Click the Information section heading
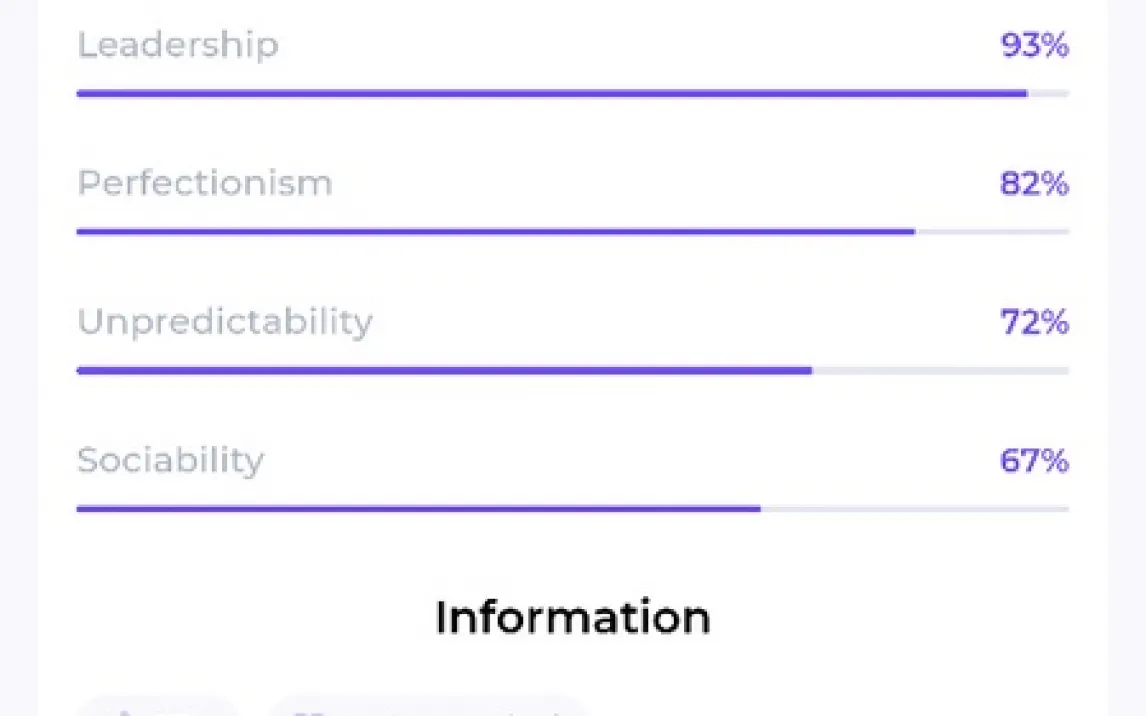1146x716 pixels. pos(572,617)
